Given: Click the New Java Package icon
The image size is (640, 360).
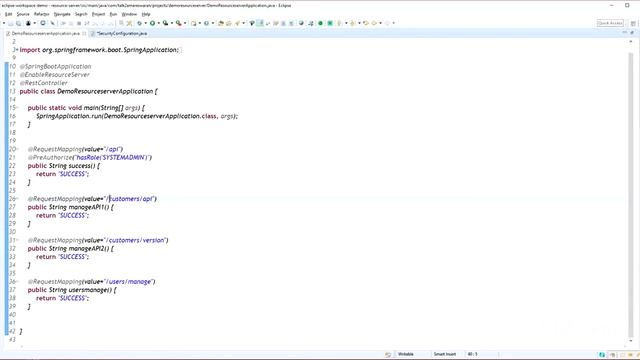Looking at the screenshot, I should 193,23.
